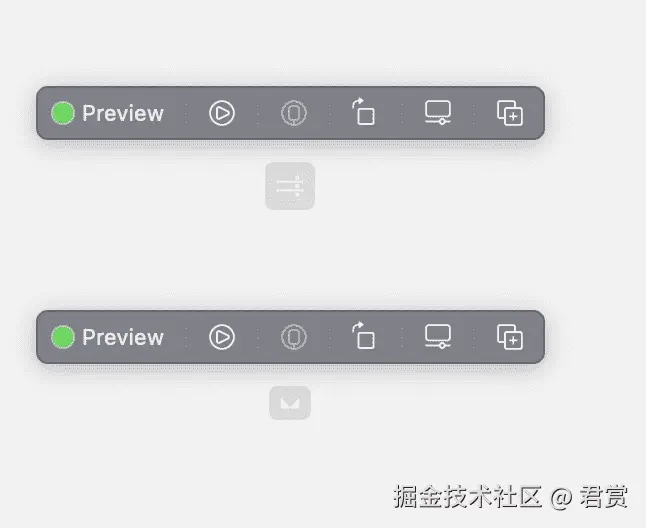Start Live Preview in the upper toolbar
The width and height of the screenshot is (646, 528).
point(222,113)
